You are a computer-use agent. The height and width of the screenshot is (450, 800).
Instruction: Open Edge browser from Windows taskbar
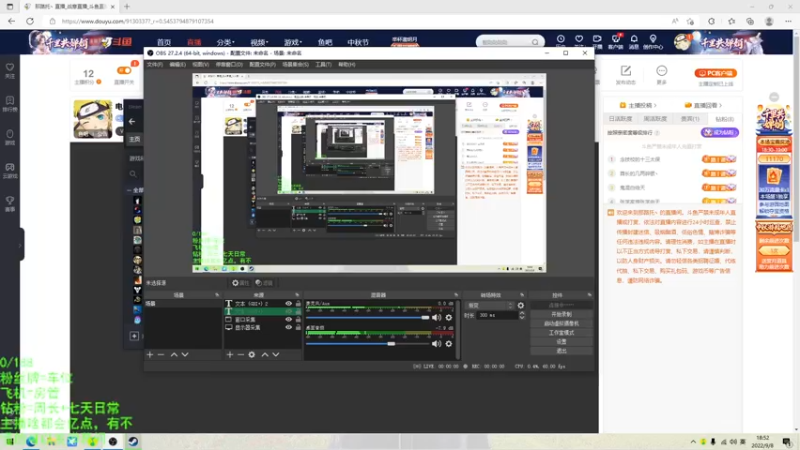pos(31,442)
